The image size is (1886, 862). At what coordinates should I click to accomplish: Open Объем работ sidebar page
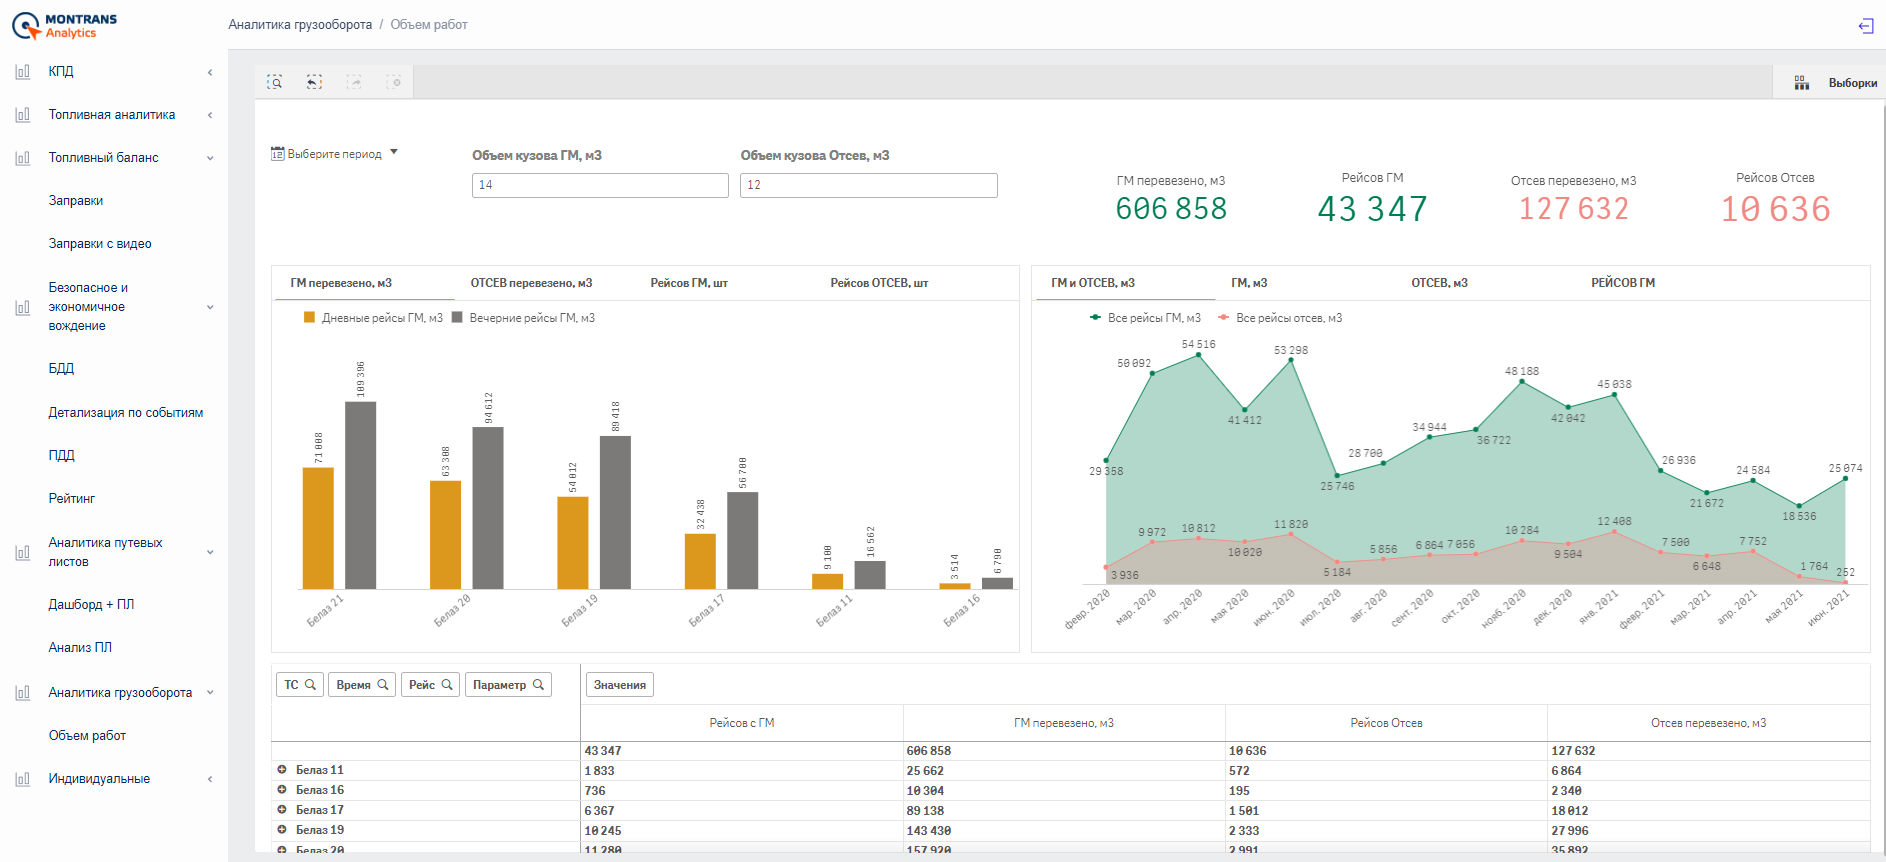coord(87,736)
